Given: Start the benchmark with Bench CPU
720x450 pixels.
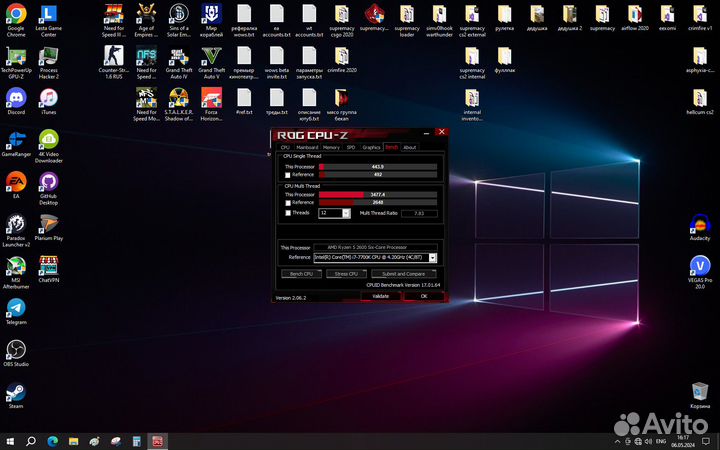Looking at the screenshot, I should click(301, 274).
